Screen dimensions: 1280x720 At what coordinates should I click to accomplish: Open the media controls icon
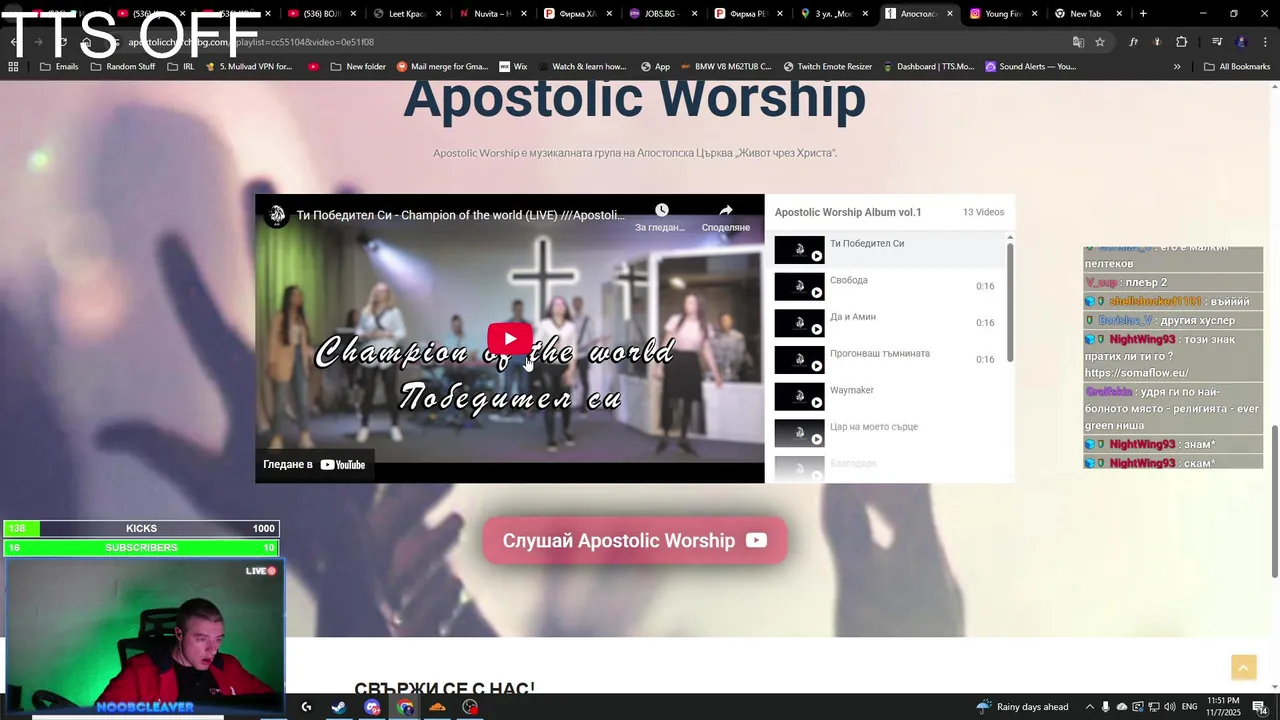click(x=1217, y=42)
